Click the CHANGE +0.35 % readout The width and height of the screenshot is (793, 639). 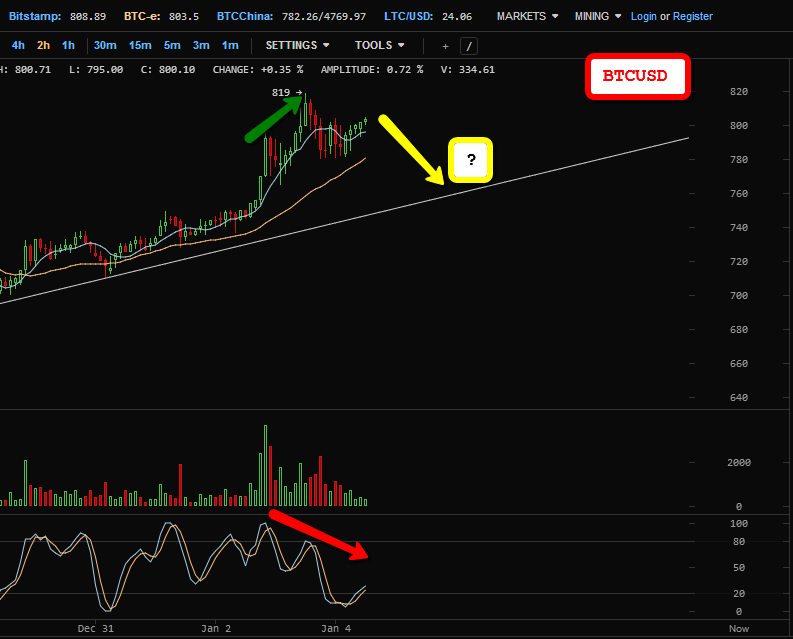(258, 70)
